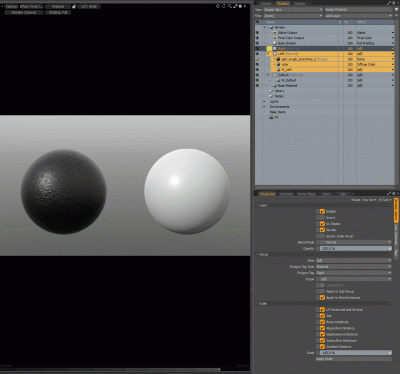Uncheck the Enable checkbox
400x374 pixels.
click(x=322, y=211)
